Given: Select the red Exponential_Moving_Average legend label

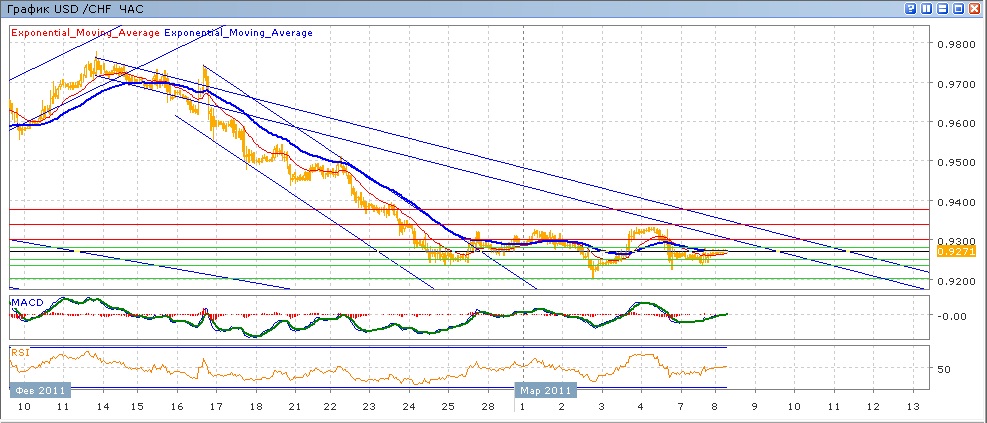Looking at the screenshot, I should coord(85,33).
